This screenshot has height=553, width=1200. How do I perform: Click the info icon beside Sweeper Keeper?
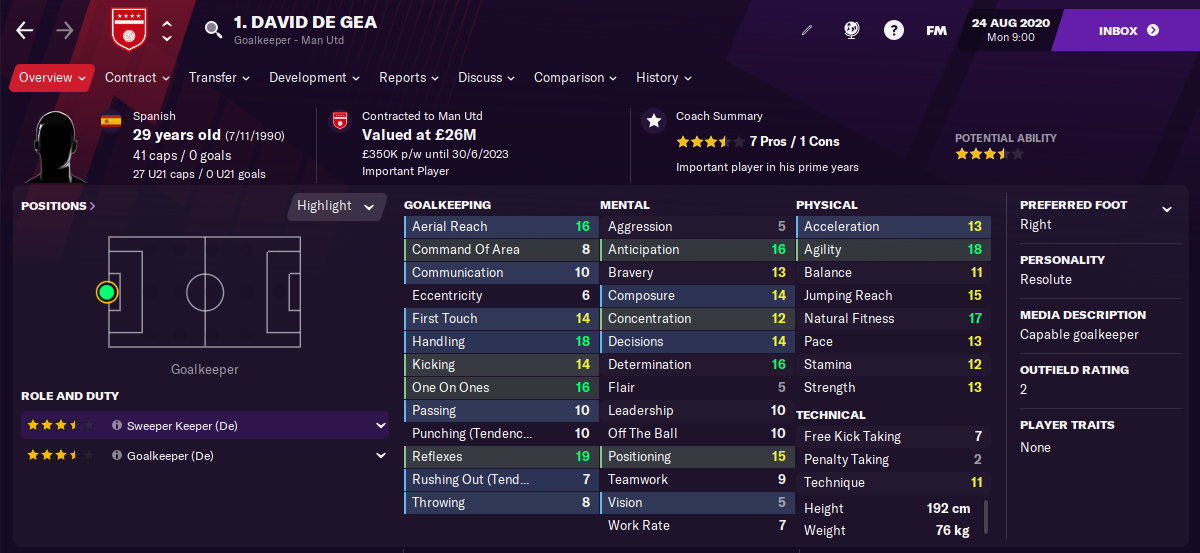coord(117,426)
